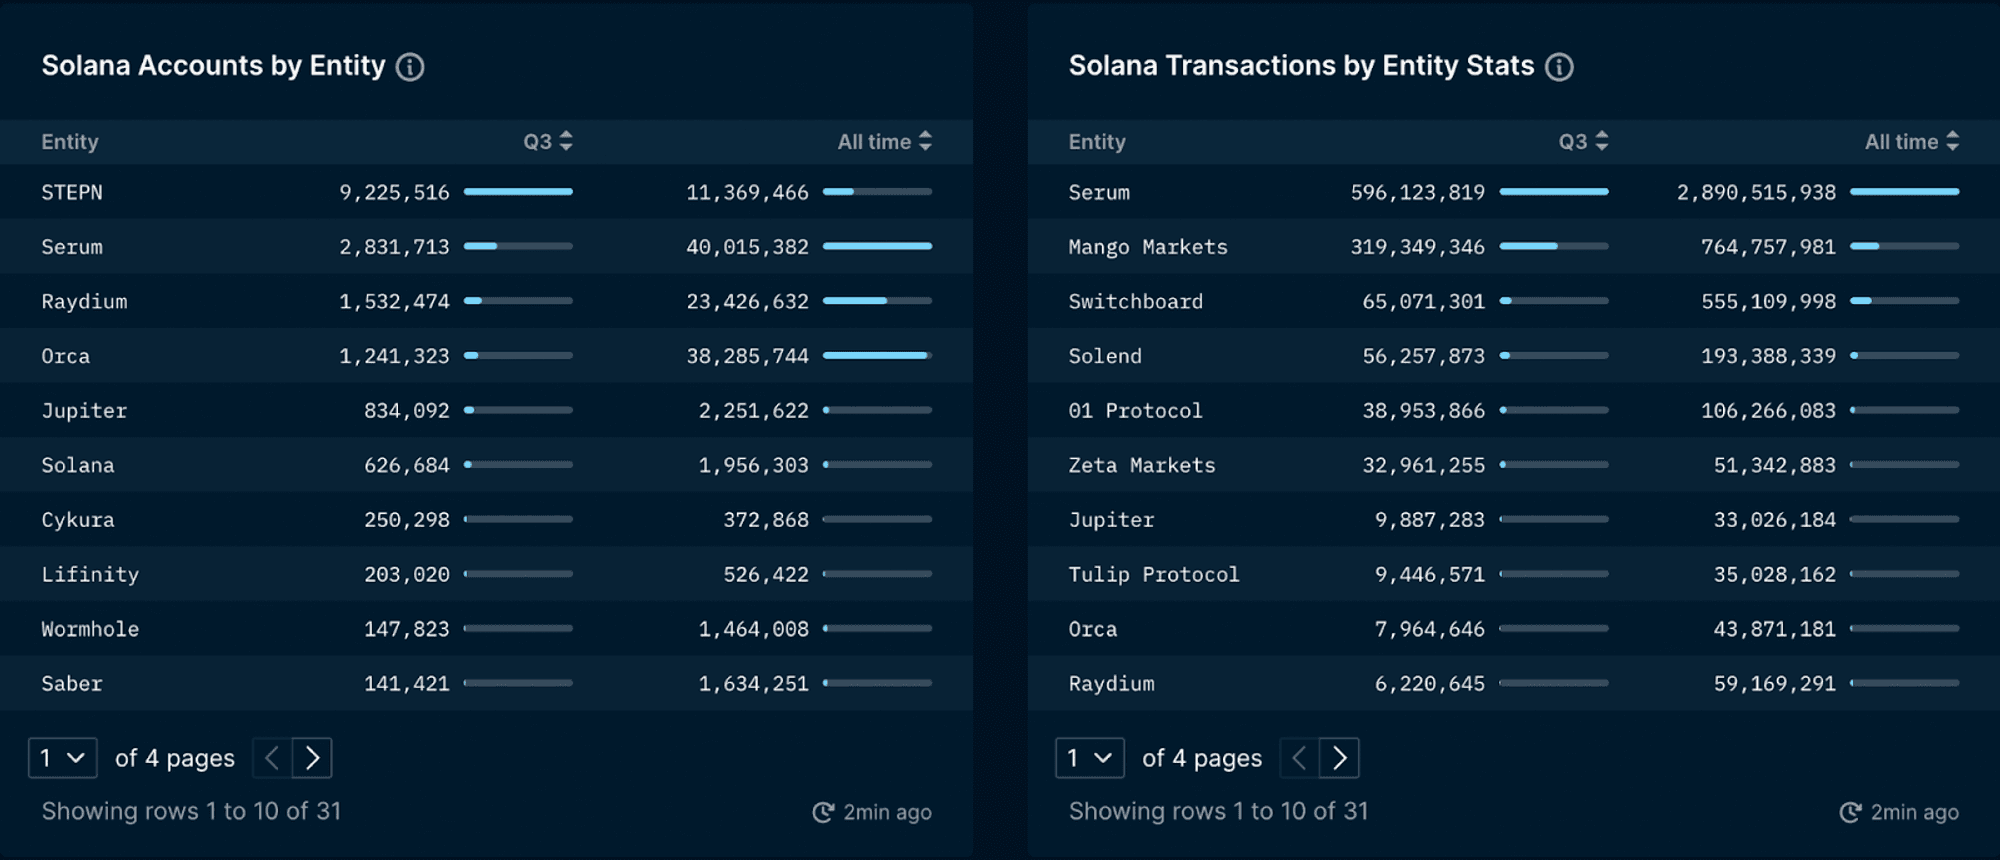2000x860 pixels.
Task: Sort Accounts table by Q3 column
Action: (x=548, y=141)
